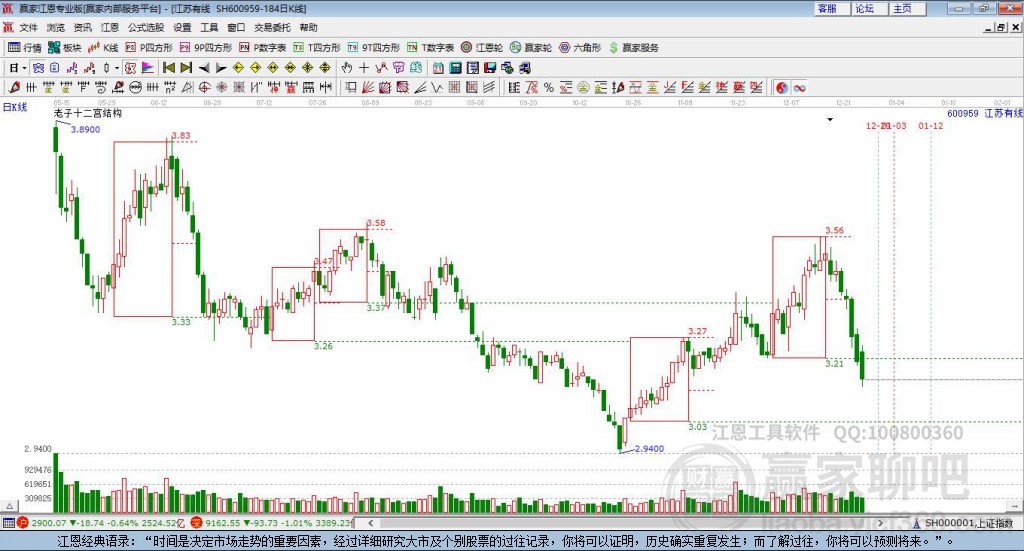This screenshot has height=551, width=1024.
Task: Open the 公式选股 menu
Action: tap(146, 27)
